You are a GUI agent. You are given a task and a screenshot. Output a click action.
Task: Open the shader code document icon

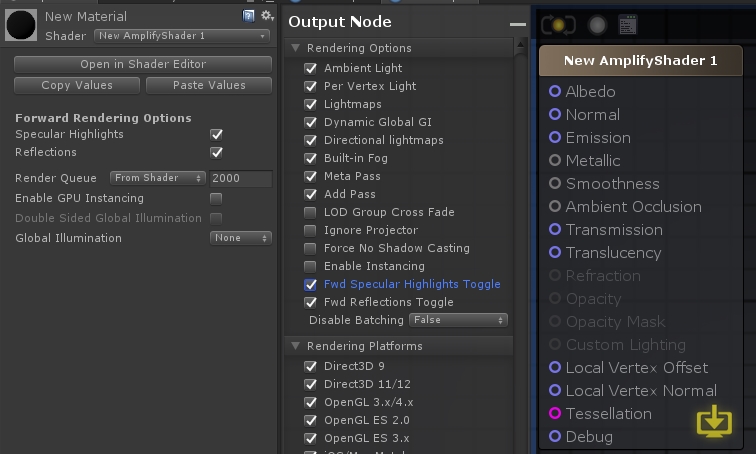[628, 25]
